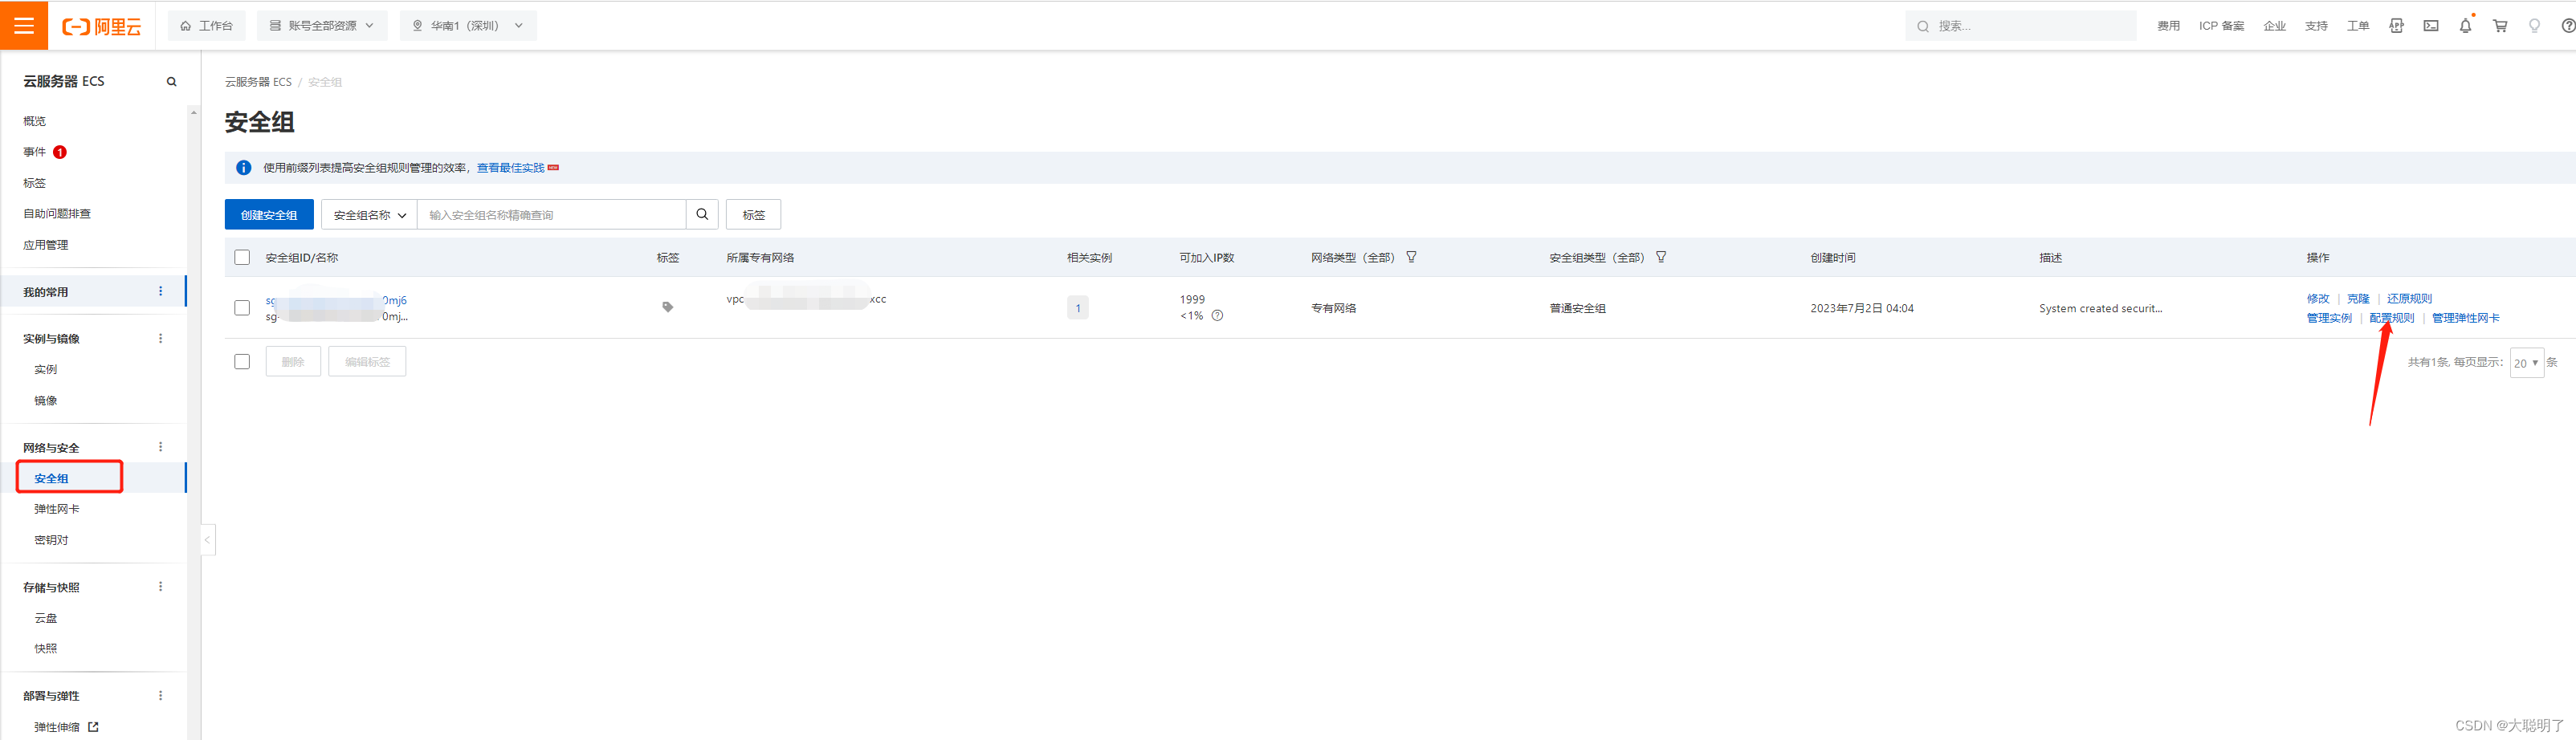2576x740 pixels.
Task: Open the more options dots beside 部署与弹性
Action: pos(160,695)
